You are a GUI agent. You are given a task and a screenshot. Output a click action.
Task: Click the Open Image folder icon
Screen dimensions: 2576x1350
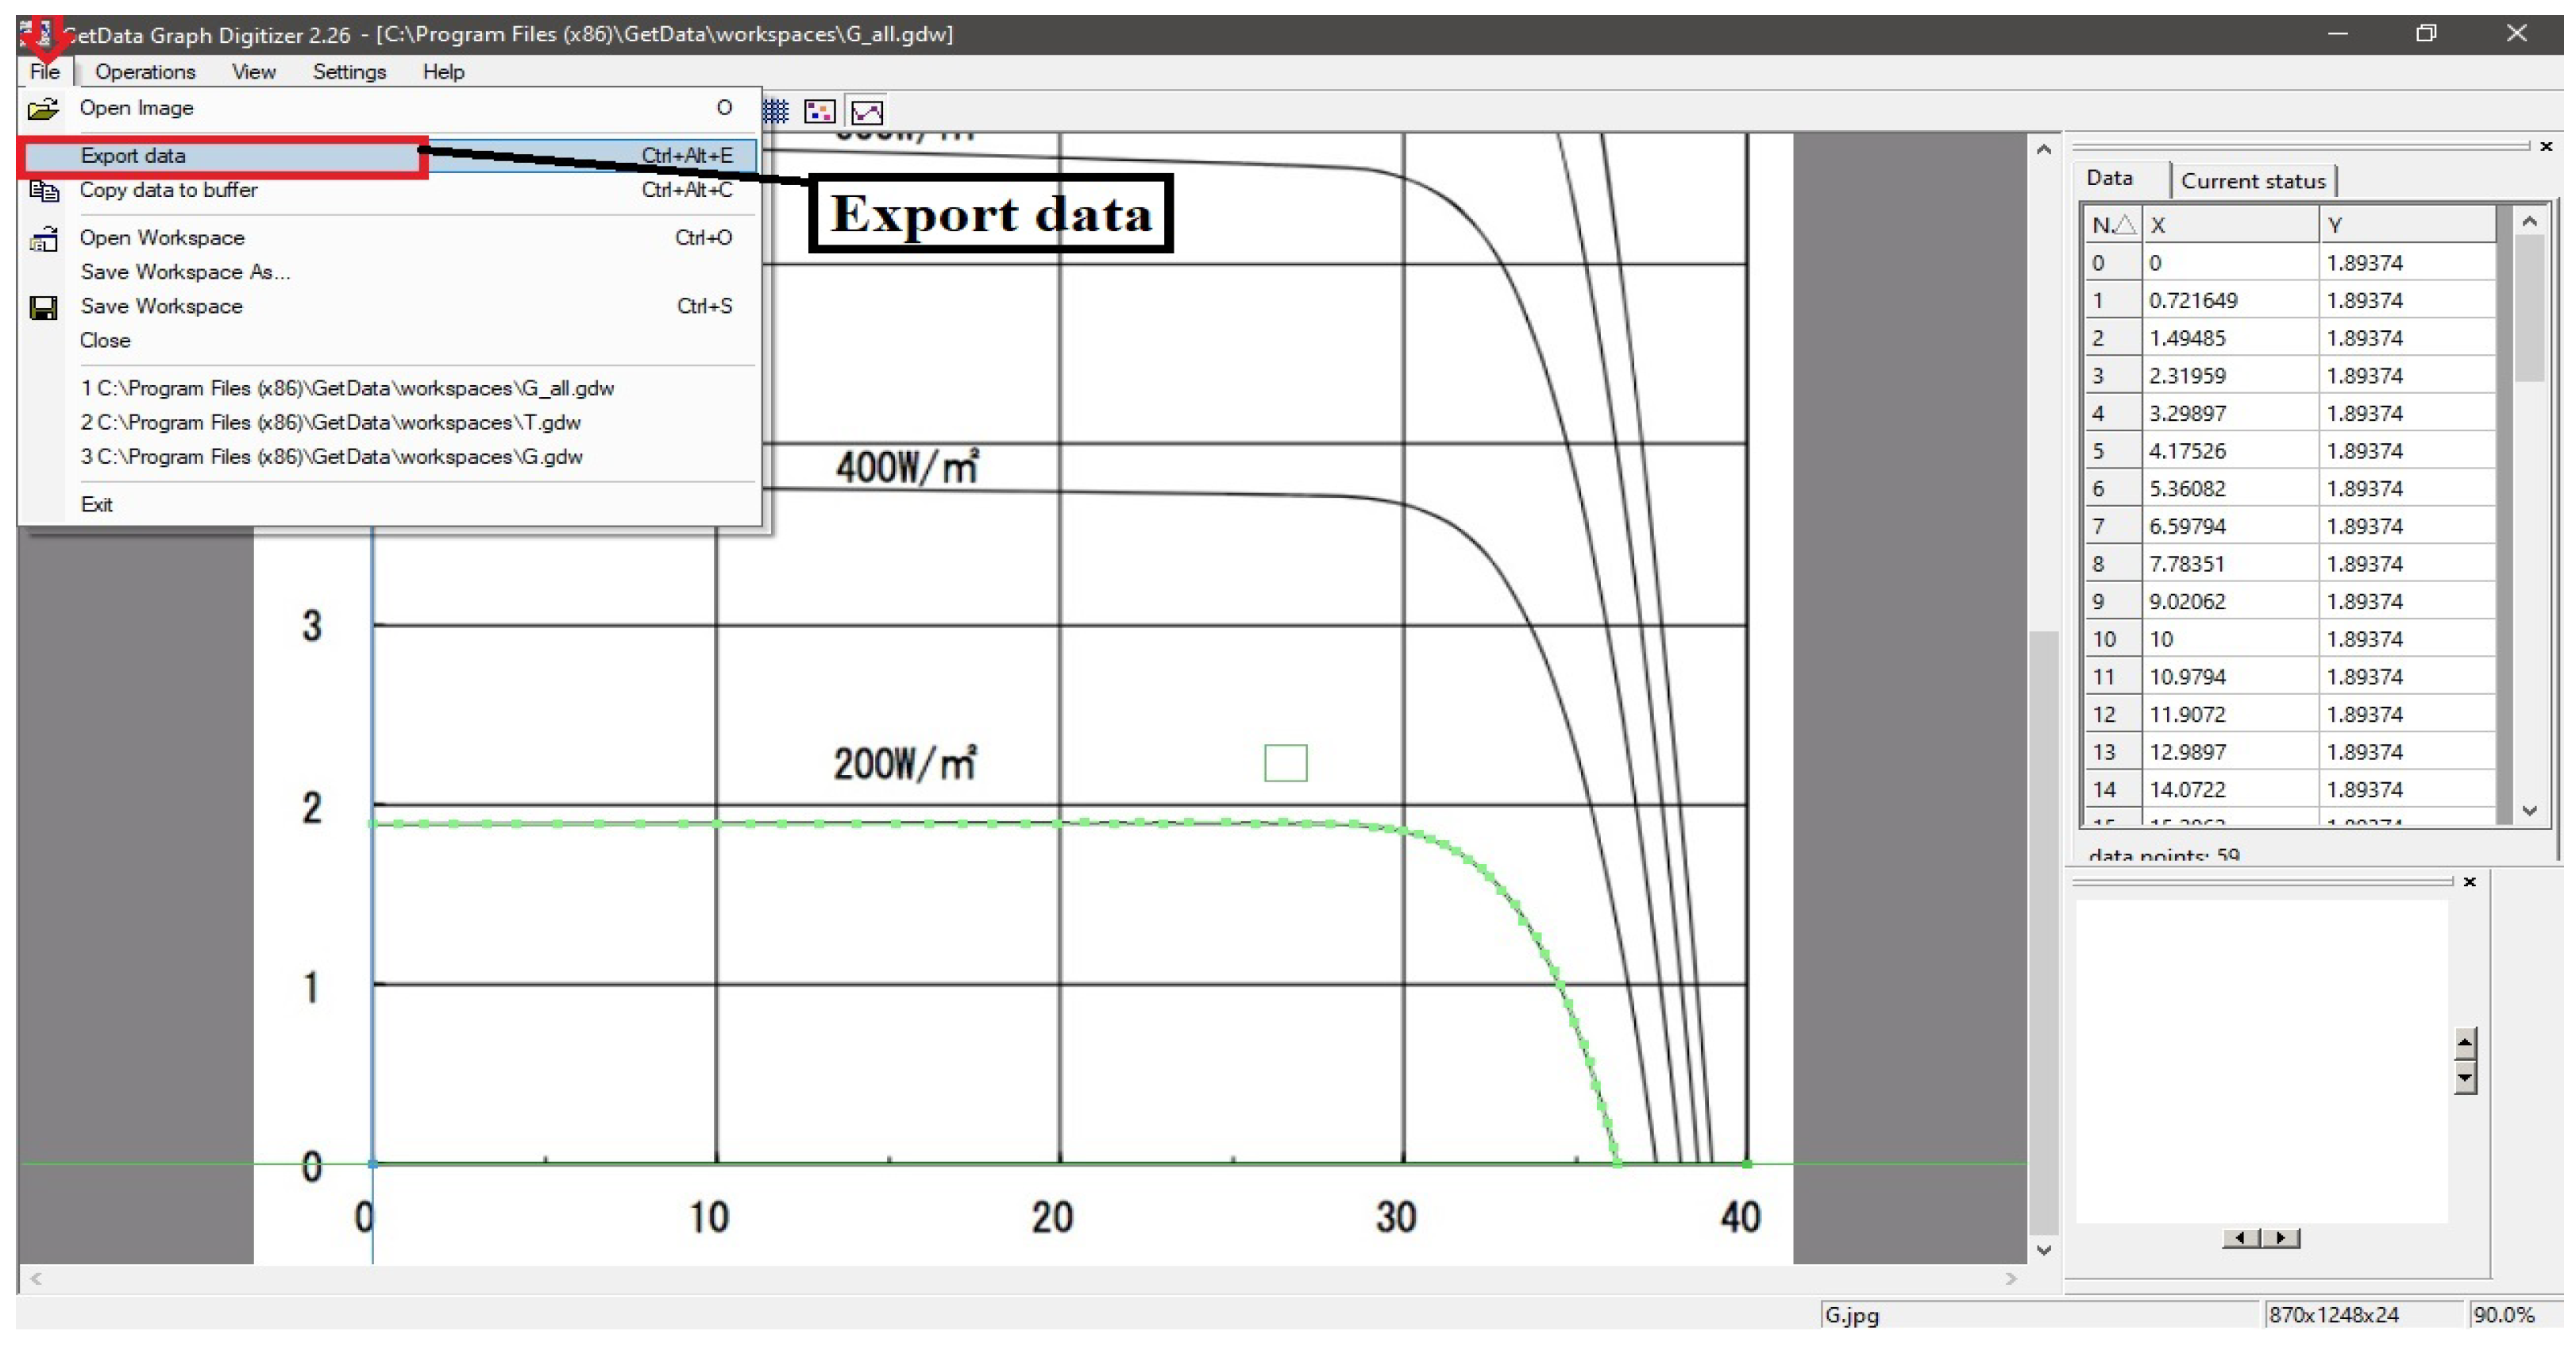43,108
